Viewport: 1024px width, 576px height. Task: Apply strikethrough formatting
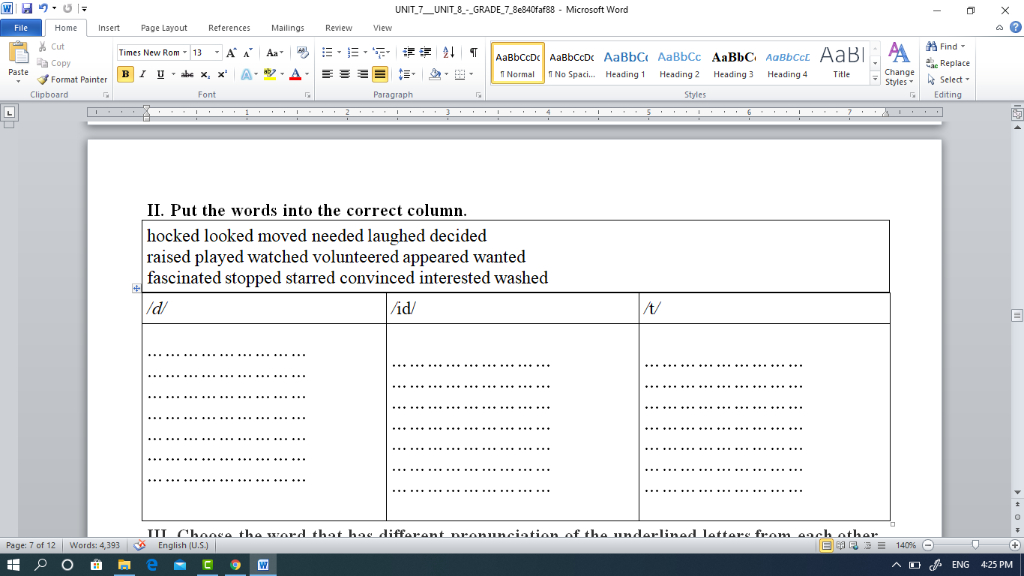[x=187, y=74]
